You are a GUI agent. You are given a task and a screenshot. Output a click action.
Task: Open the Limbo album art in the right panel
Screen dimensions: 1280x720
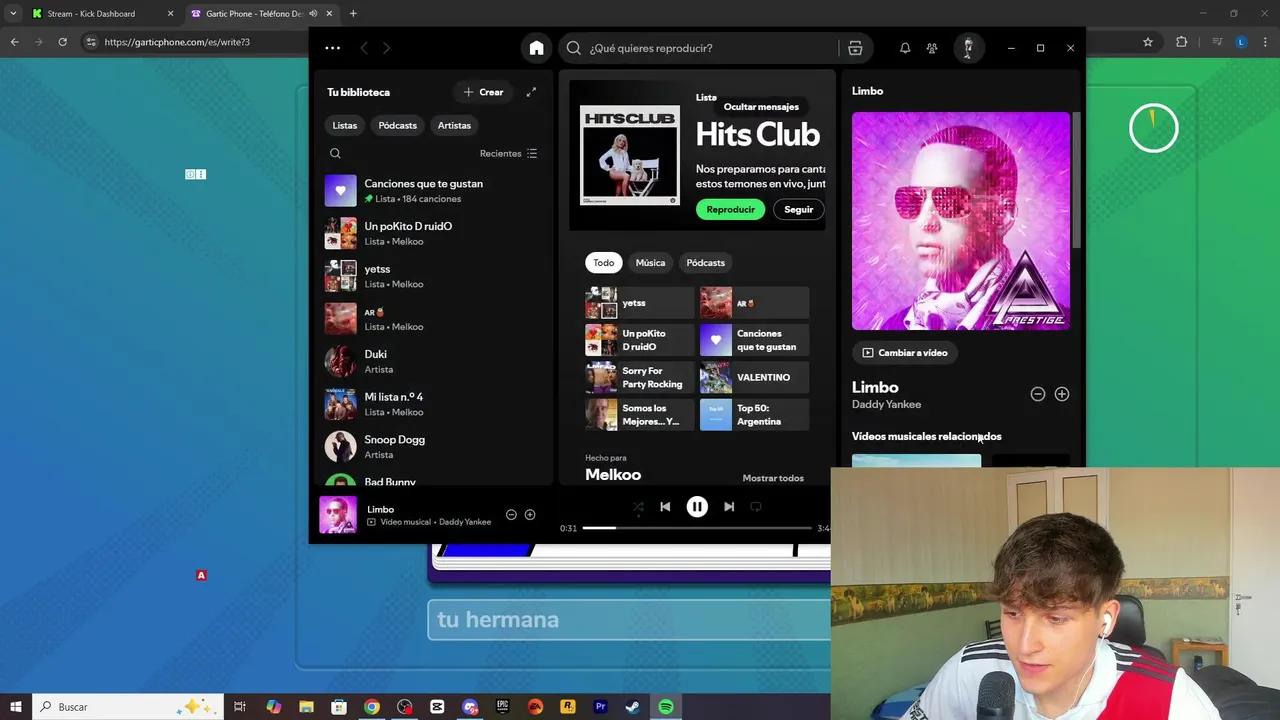click(961, 221)
